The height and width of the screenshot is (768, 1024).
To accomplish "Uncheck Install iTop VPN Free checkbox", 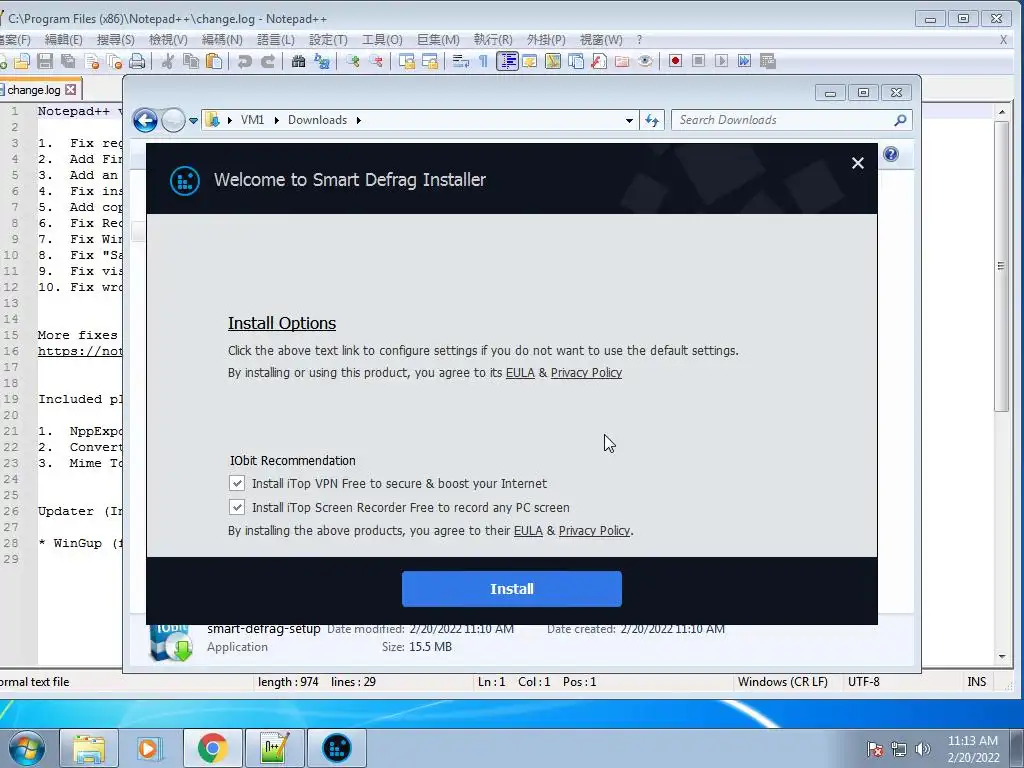I will tap(237, 483).
